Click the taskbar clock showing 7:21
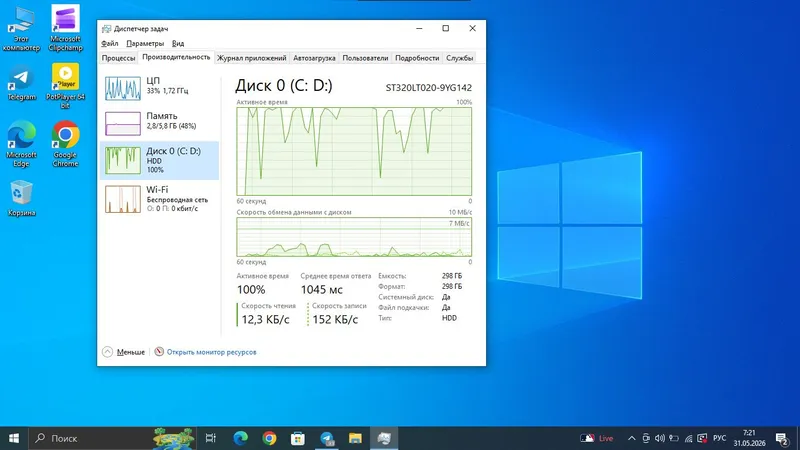Screen dimensions: 800x450 click(749, 438)
